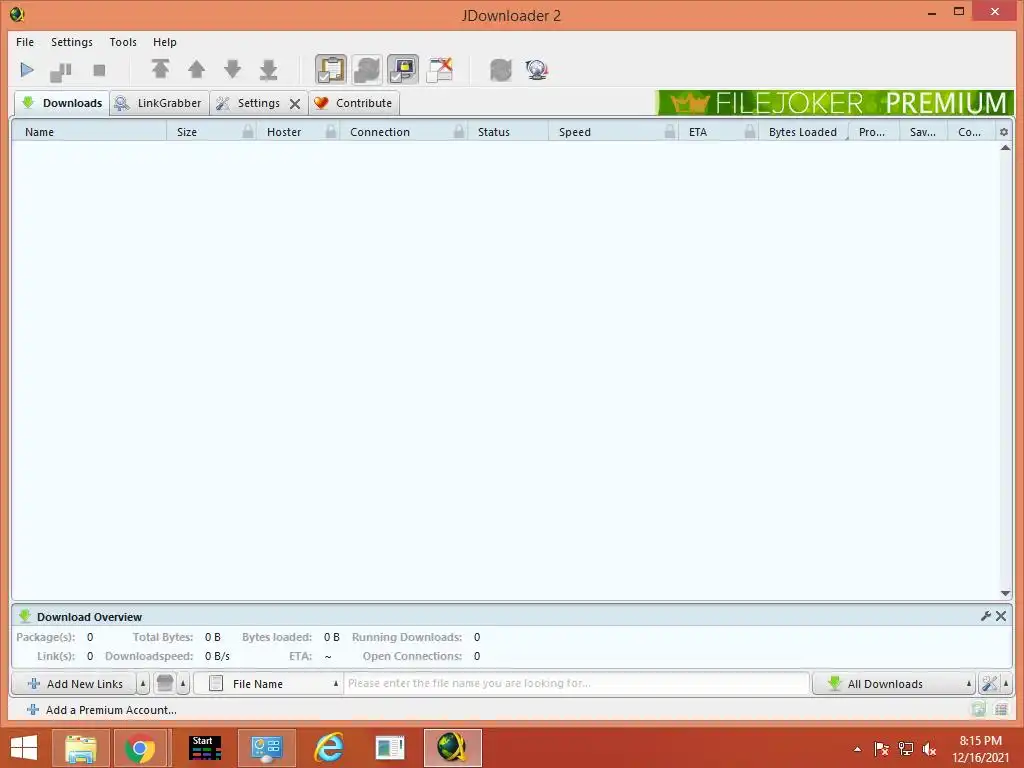Screen dimensions: 1024x768
Task: Sort by the Status column header
Action: pyautogui.click(x=508, y=132)
